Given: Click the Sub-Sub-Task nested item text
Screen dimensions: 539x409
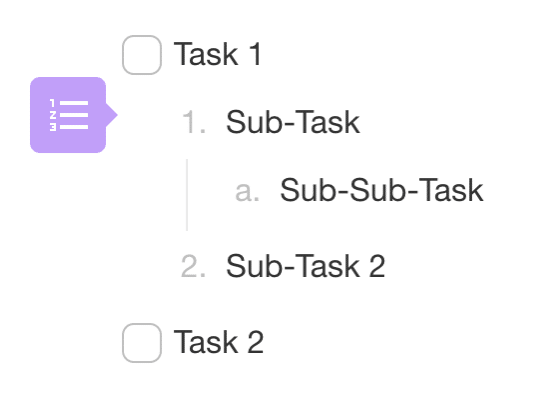Looking at the screenshot, I should point(382,190).
